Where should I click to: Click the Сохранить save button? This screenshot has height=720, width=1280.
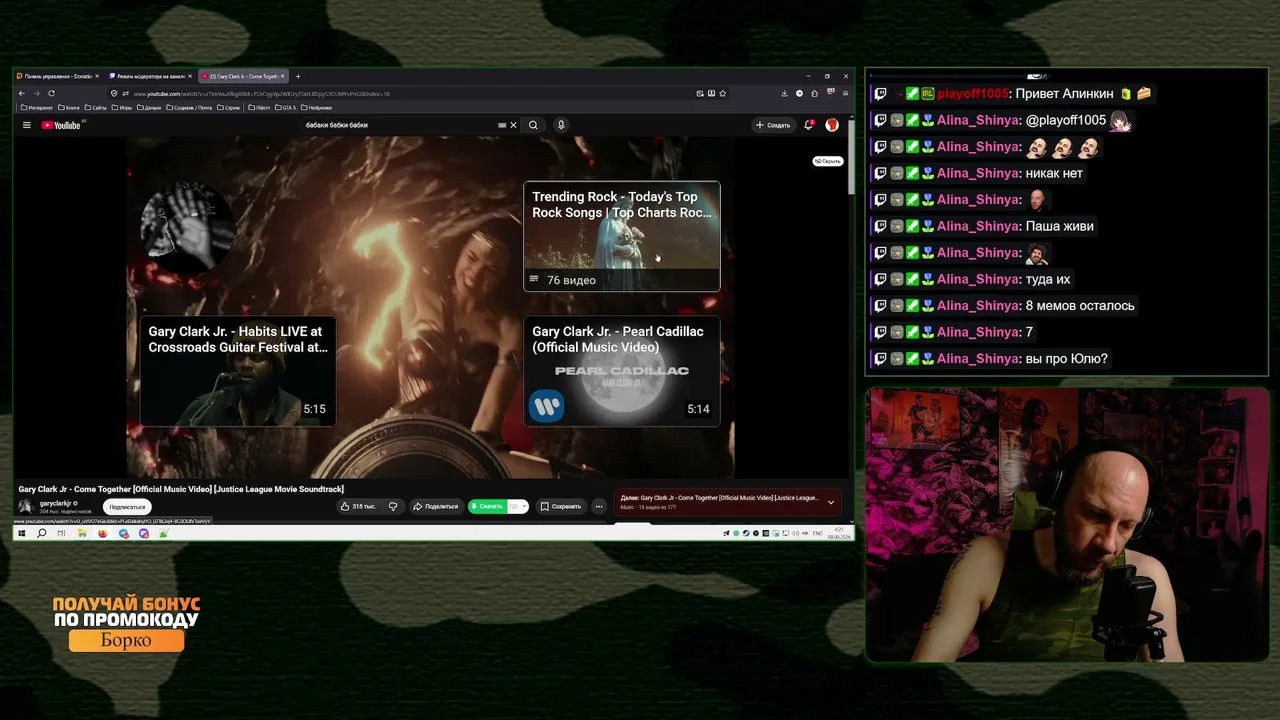point(560,506)
